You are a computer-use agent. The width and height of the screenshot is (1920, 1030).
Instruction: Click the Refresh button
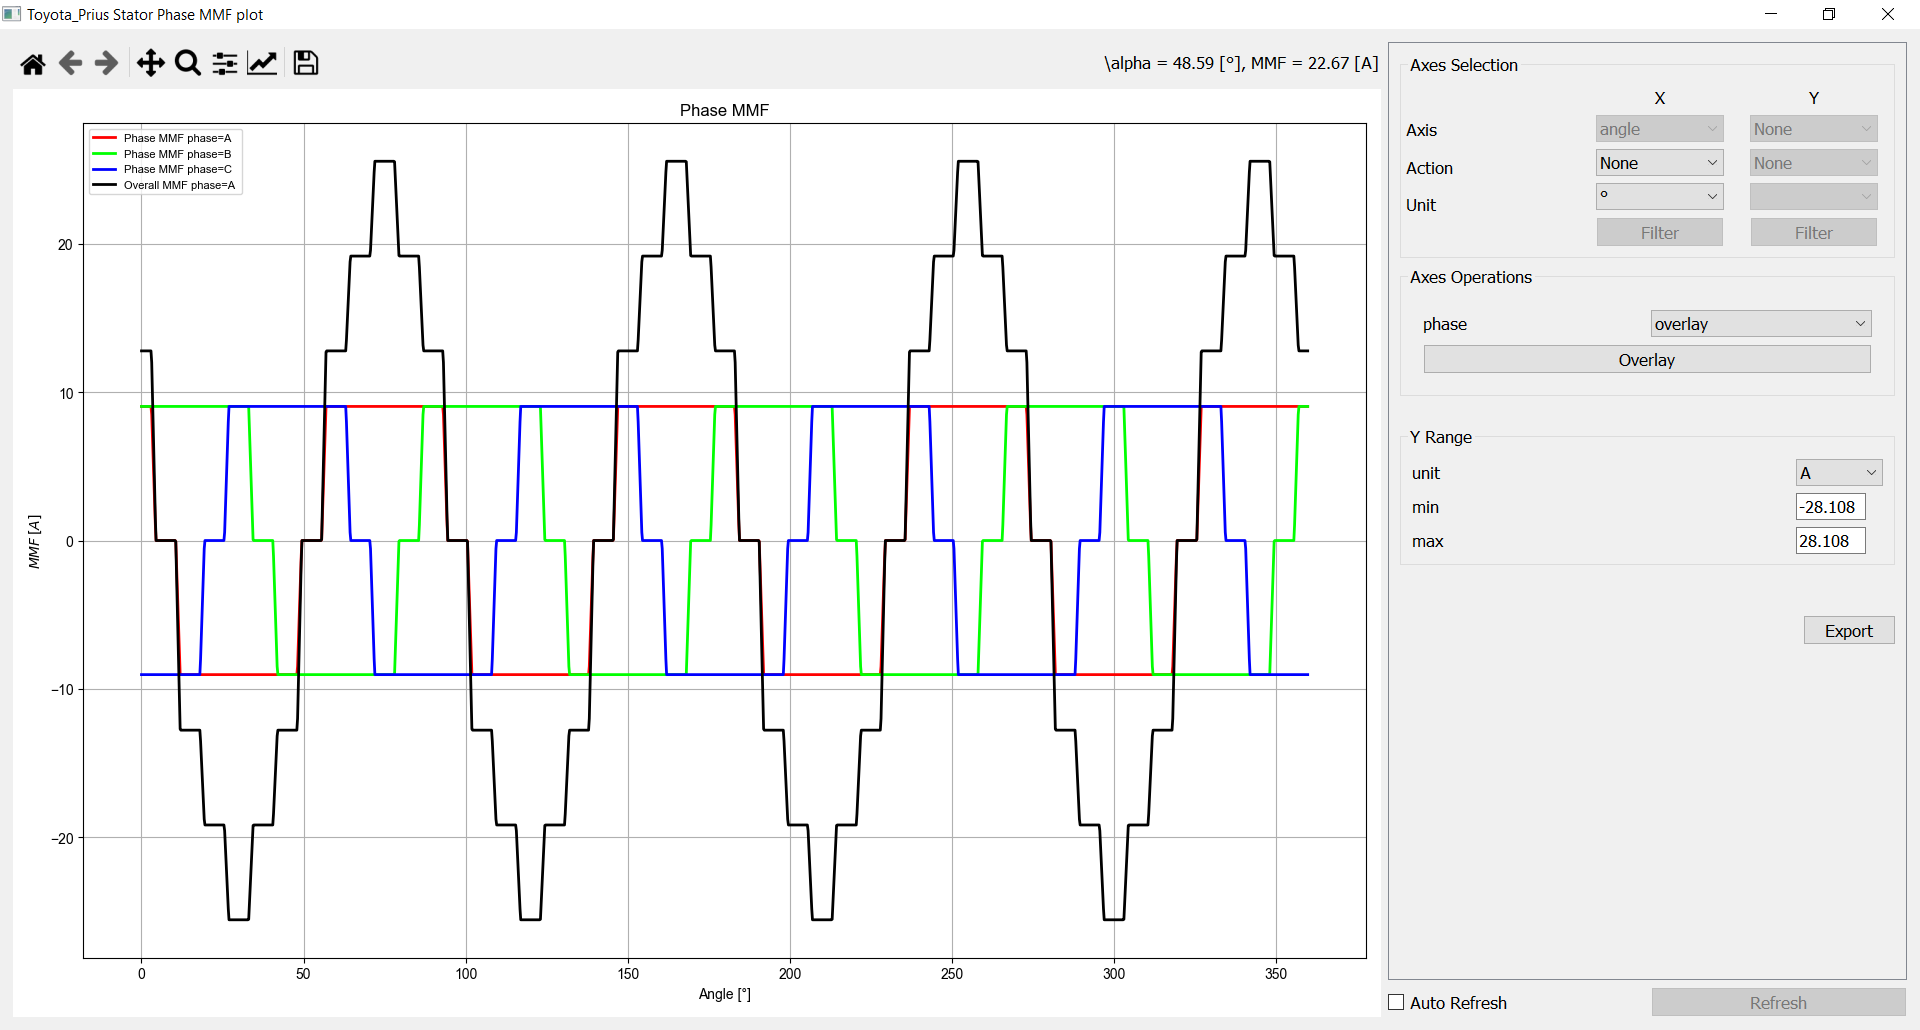coord(1778,1003)
